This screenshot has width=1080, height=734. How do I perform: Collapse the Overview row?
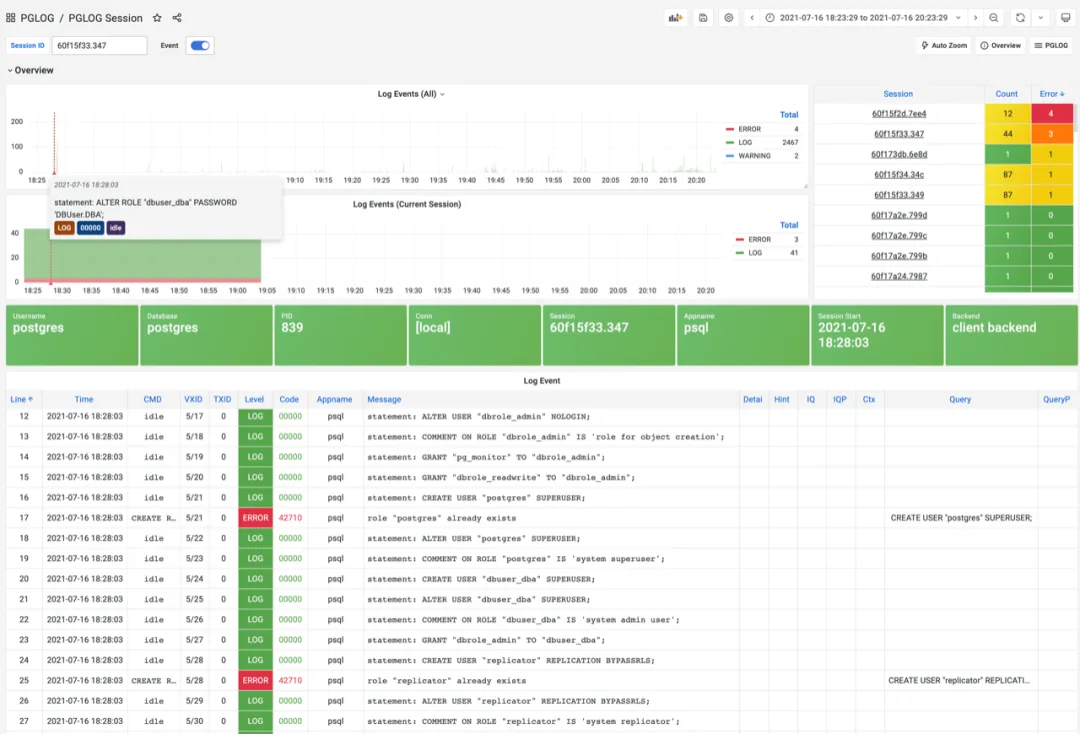coord(30,70)
